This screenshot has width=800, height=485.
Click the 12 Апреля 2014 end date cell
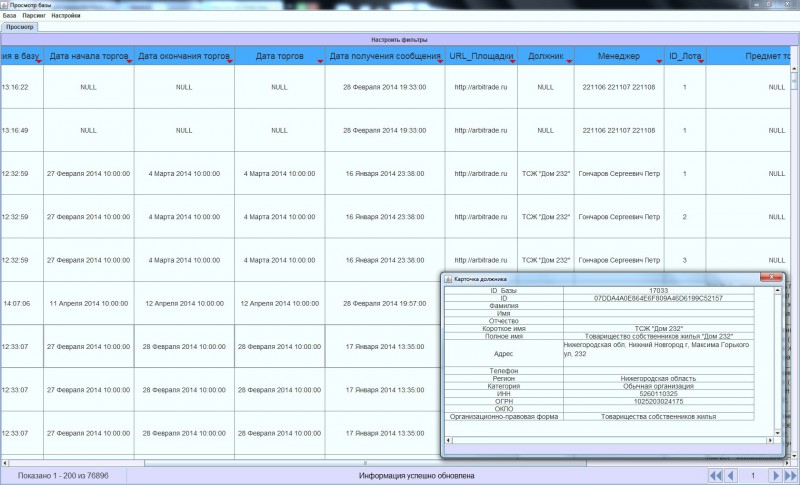tap(184, 303)
